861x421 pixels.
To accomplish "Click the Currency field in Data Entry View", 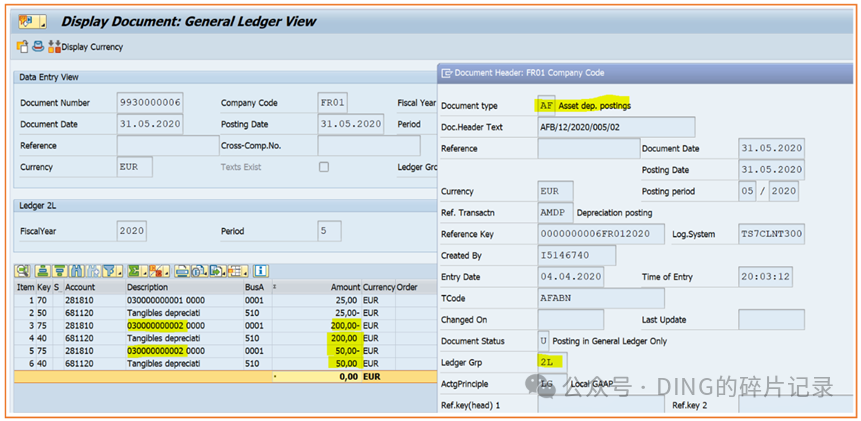I will [x=135, y=167].
